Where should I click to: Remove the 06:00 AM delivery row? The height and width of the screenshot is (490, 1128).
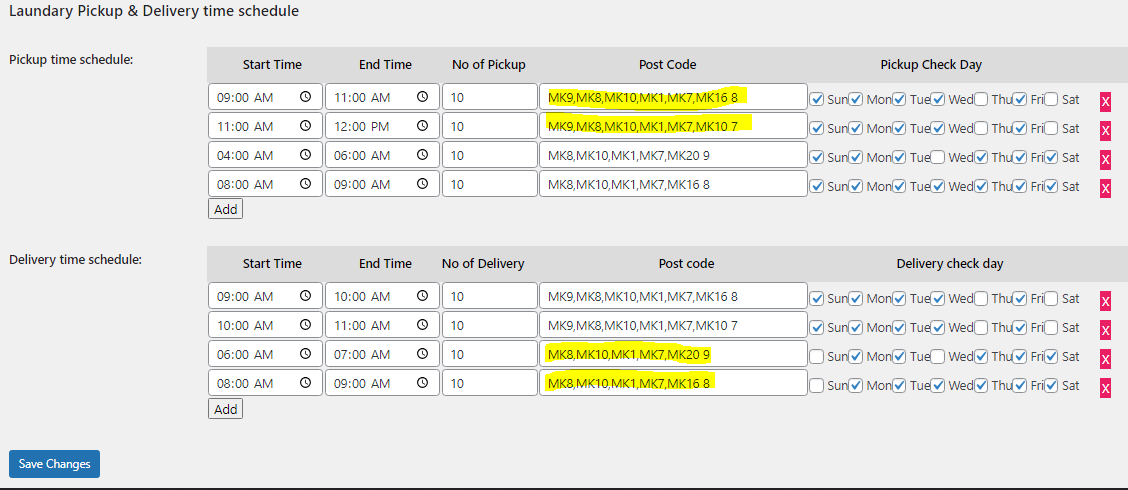(x=1105, y=359)
